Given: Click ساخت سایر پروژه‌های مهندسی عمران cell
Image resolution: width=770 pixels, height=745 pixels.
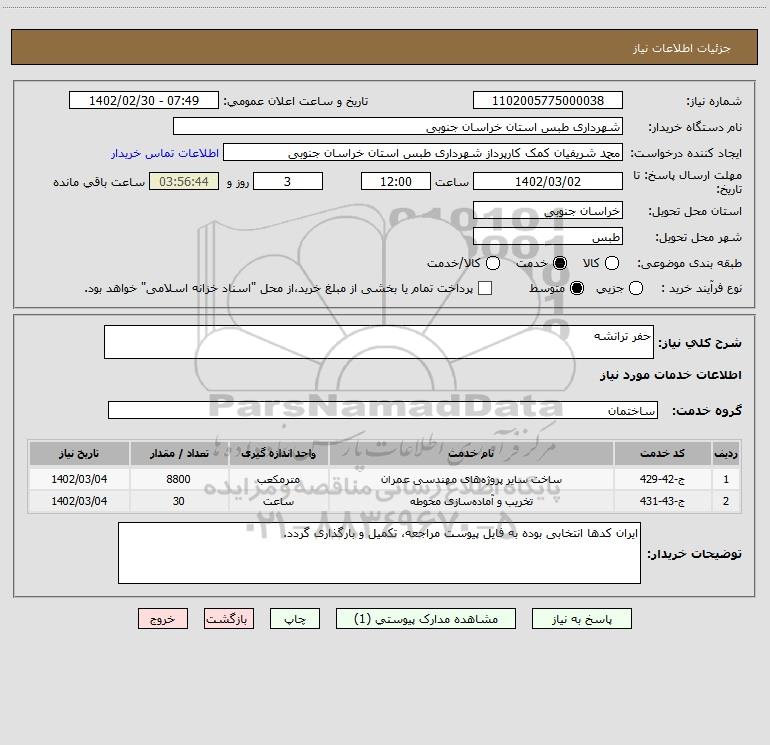Looking at the screenshot, I should pyautogui.click(x=471, y=479).
